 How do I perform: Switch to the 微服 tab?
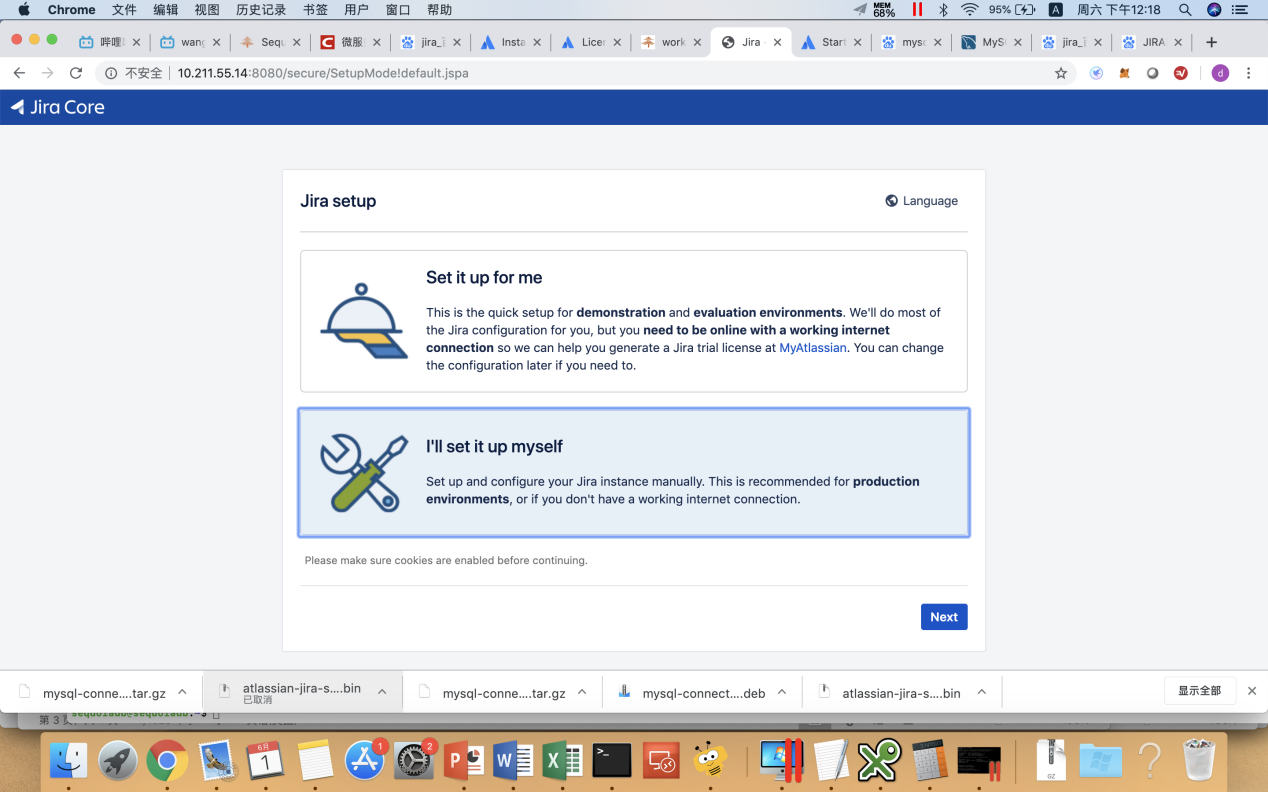click(x=350, y=42)
